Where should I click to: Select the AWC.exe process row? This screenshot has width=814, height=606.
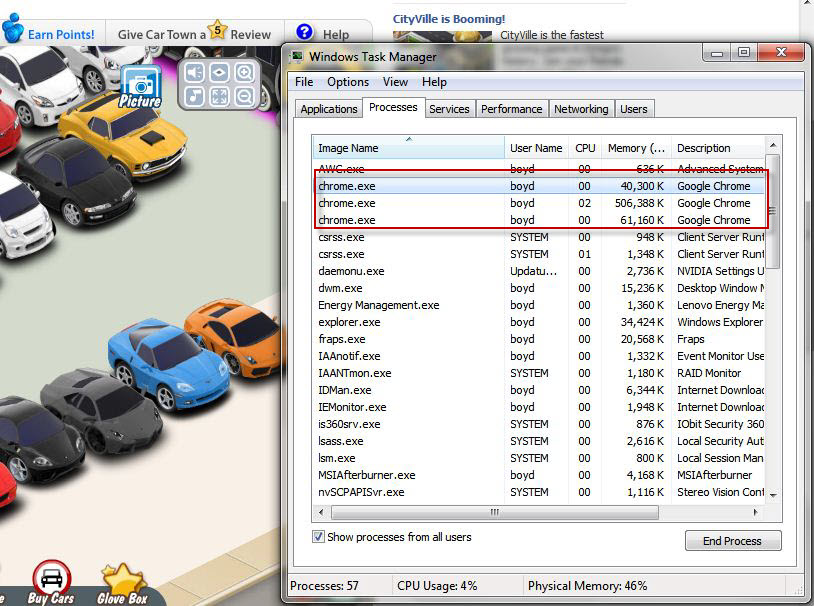coord(539,169)
